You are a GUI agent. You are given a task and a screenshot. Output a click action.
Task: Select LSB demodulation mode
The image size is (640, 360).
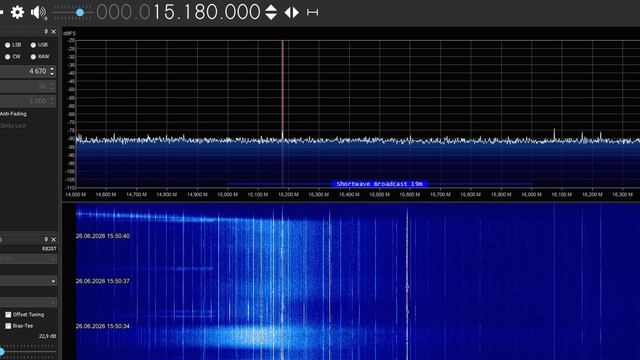7,45
